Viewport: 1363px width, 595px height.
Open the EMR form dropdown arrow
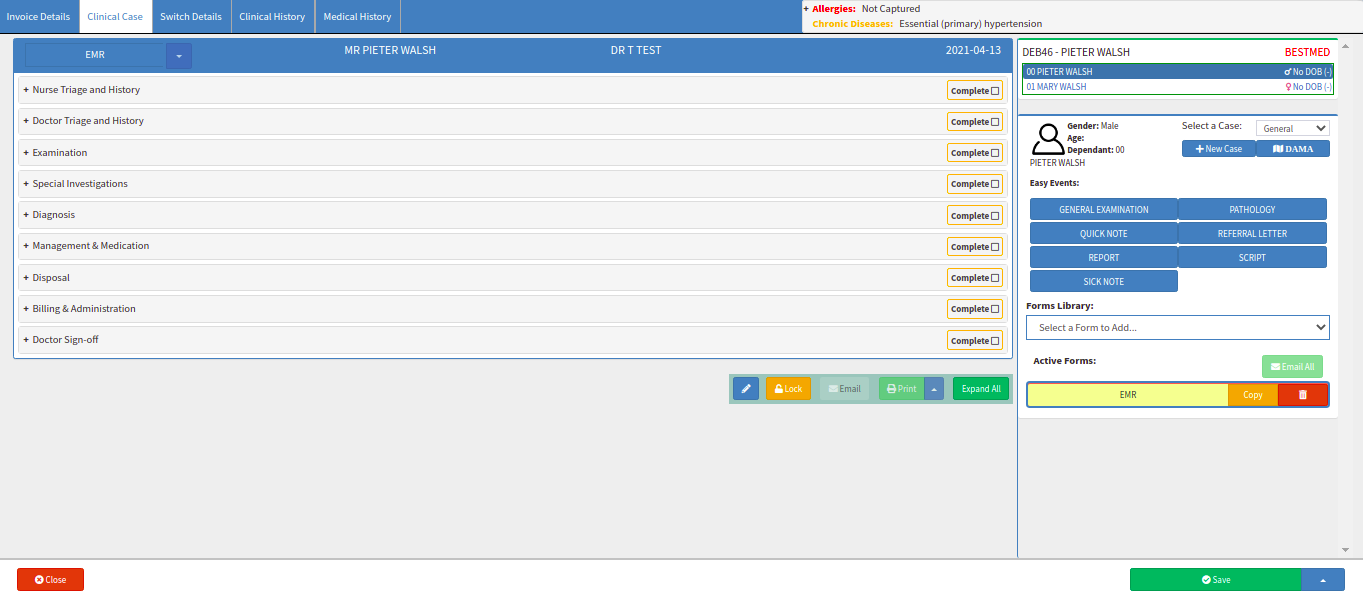point(179,56)
